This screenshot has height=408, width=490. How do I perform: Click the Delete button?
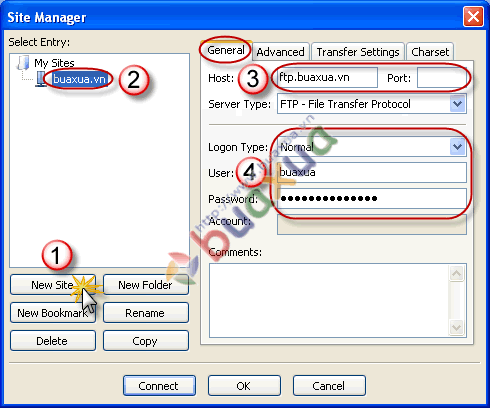pos(53,341)
